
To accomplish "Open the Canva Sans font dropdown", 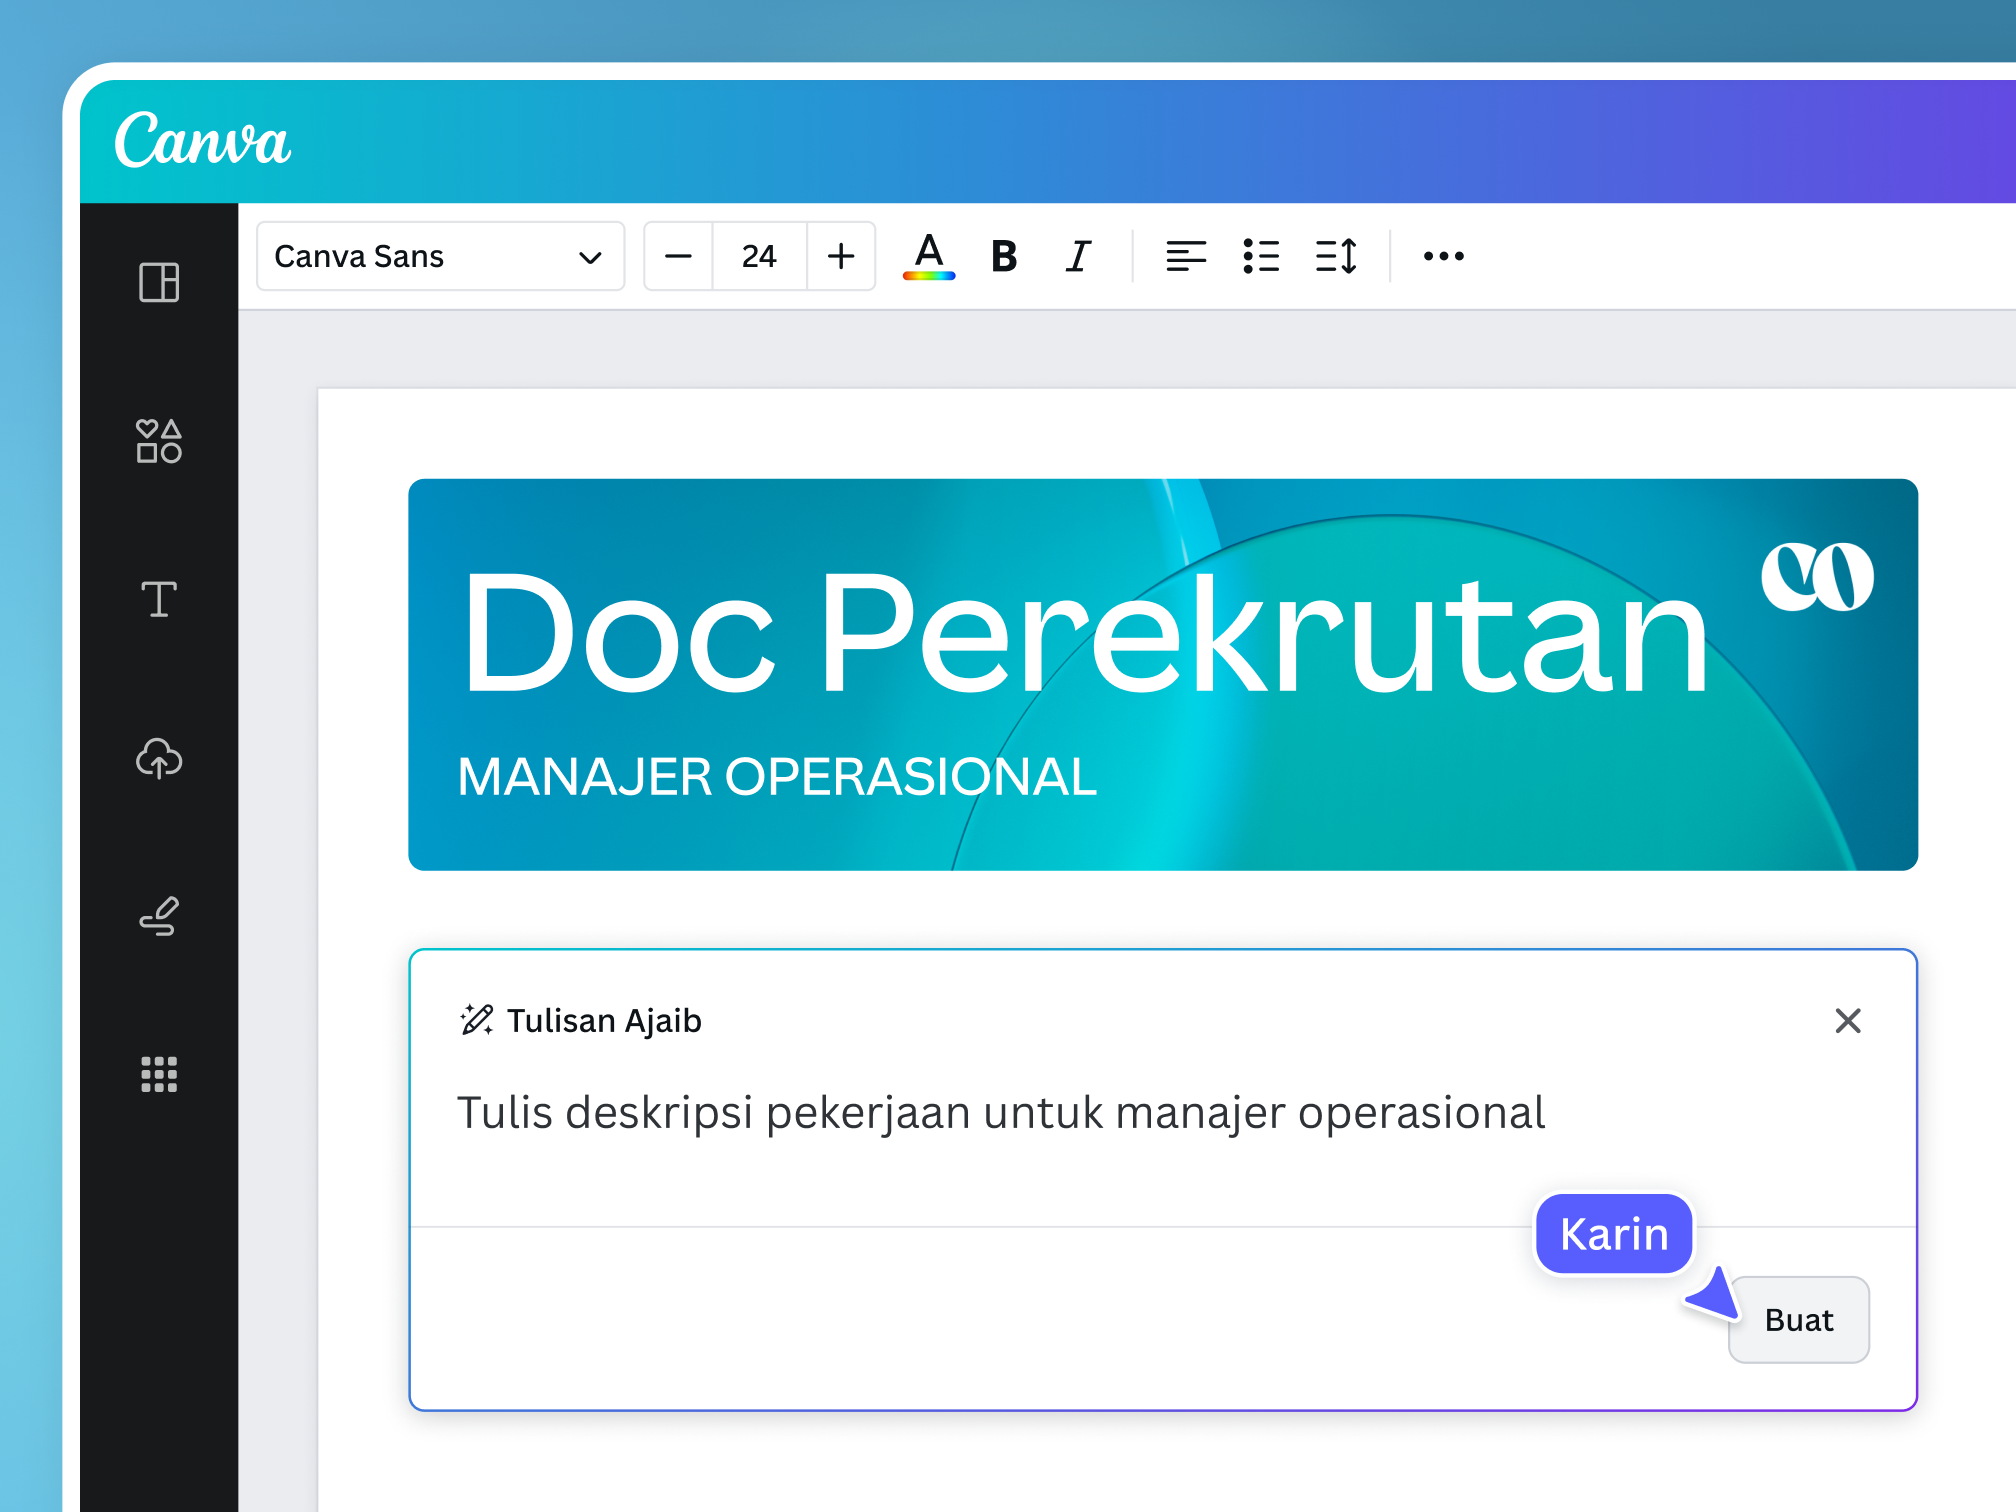I will coord(440,256).
